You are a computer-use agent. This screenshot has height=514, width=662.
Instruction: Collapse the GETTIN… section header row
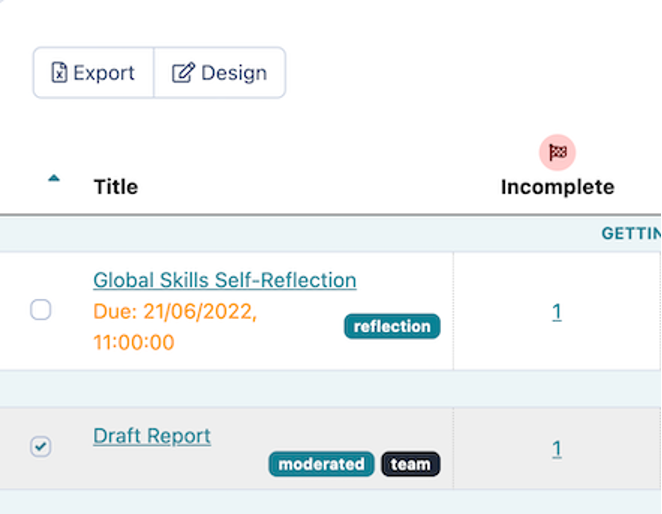tap(630, 234)
